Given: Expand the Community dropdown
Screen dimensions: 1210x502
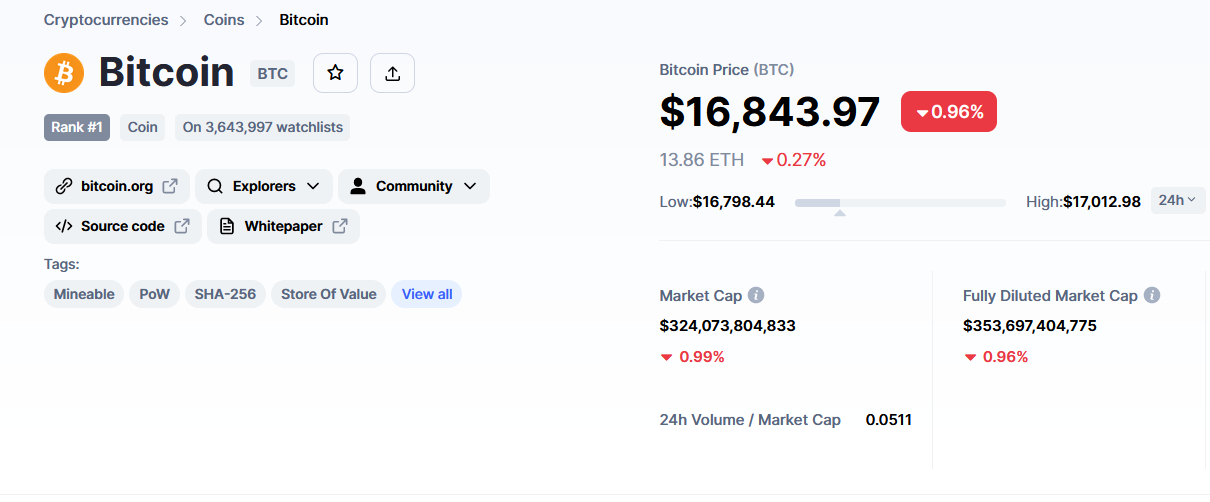Looking at the screenshot, I should click(x=414, y=186).
